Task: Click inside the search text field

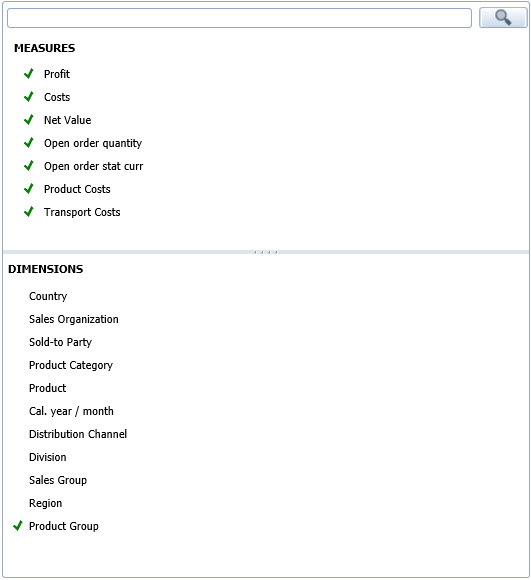Action: point(239,18)
